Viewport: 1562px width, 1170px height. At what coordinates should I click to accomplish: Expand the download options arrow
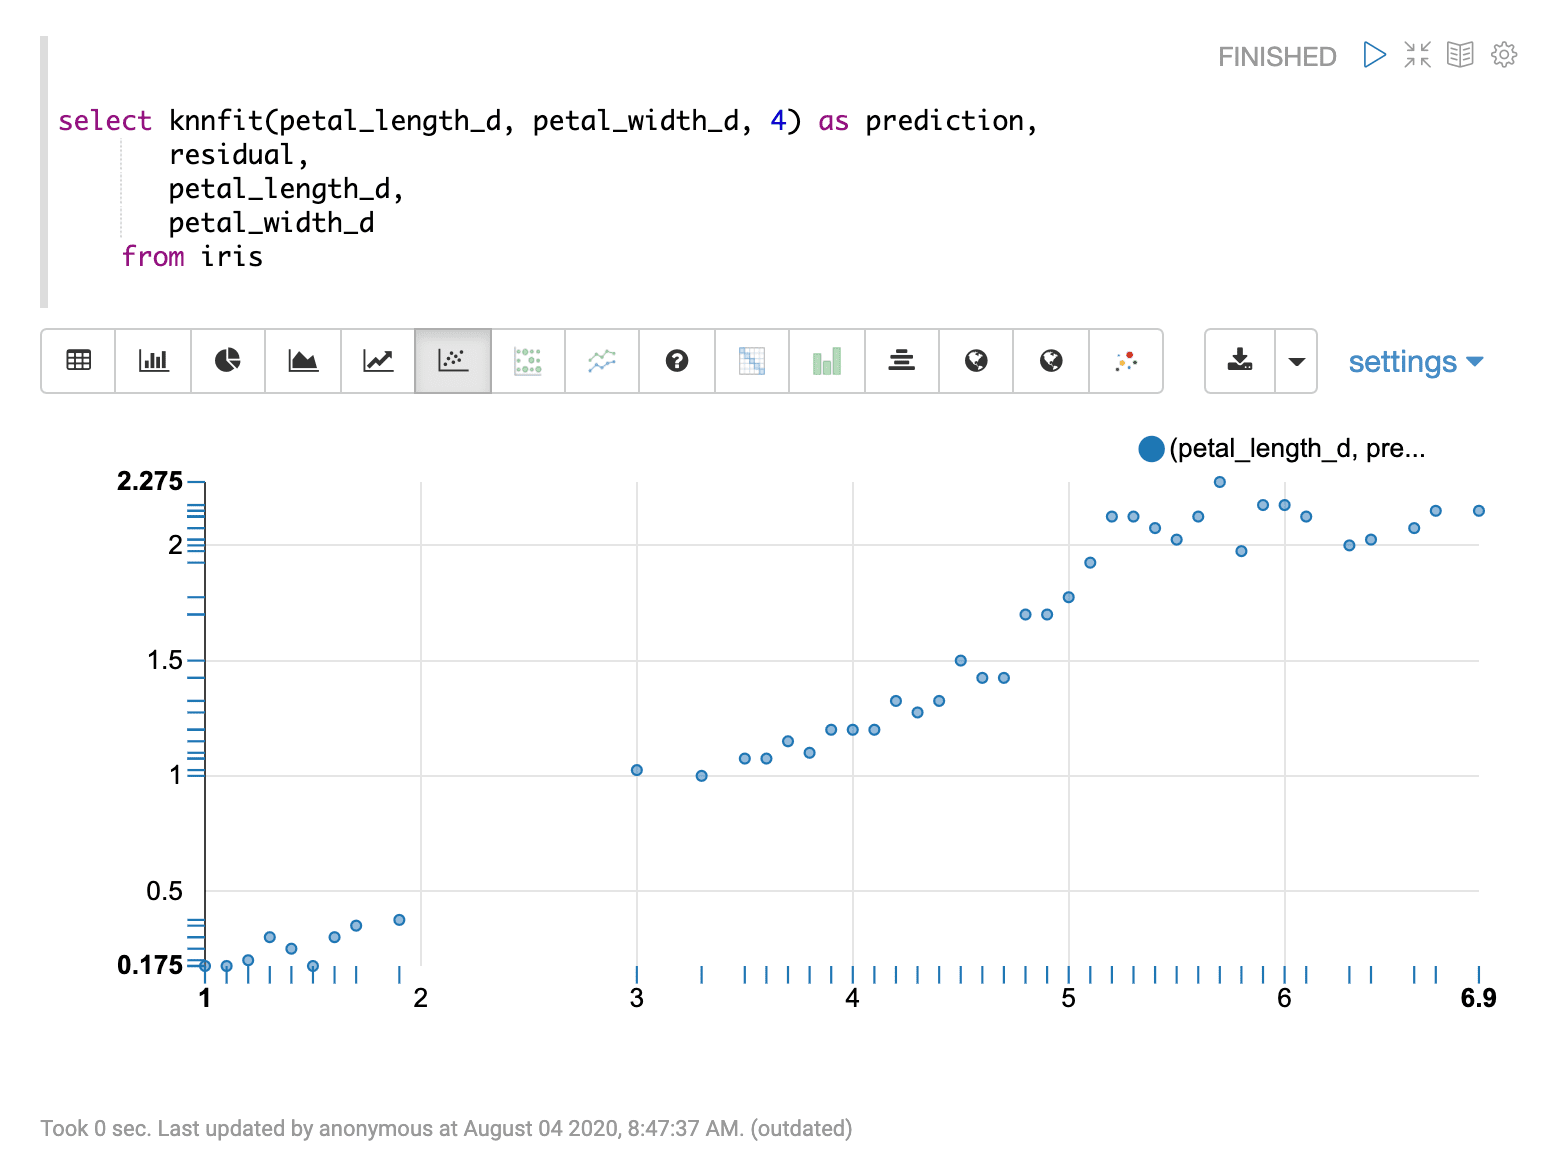1296,361
